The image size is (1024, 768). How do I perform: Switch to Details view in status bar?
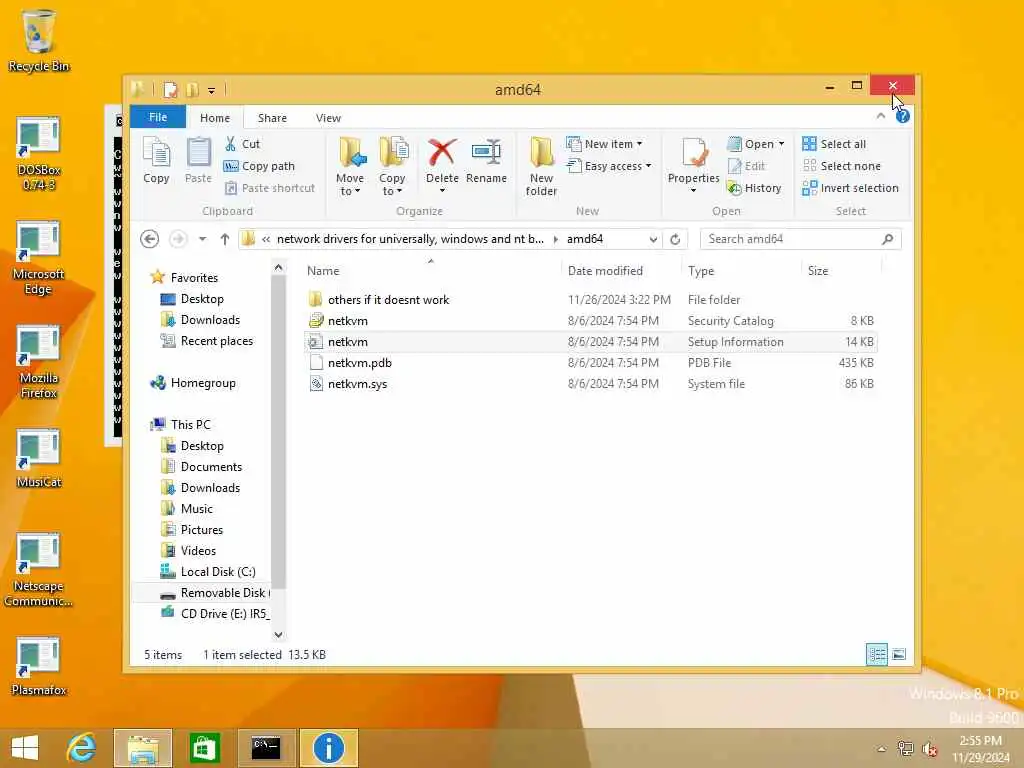tap(876, 654)
